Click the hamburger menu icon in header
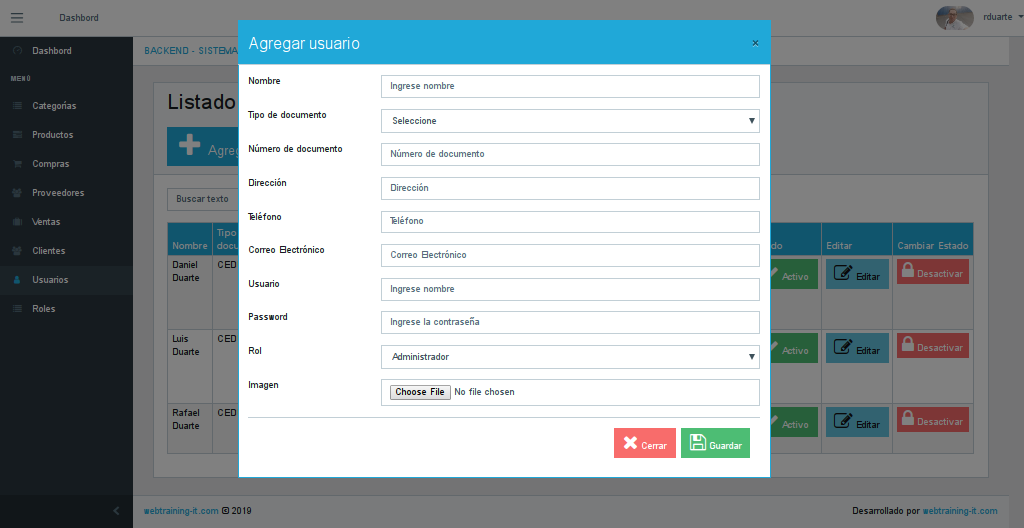The height and width of the screenshot is (528, 1024). pyautogui.click(x=17, y=18)
